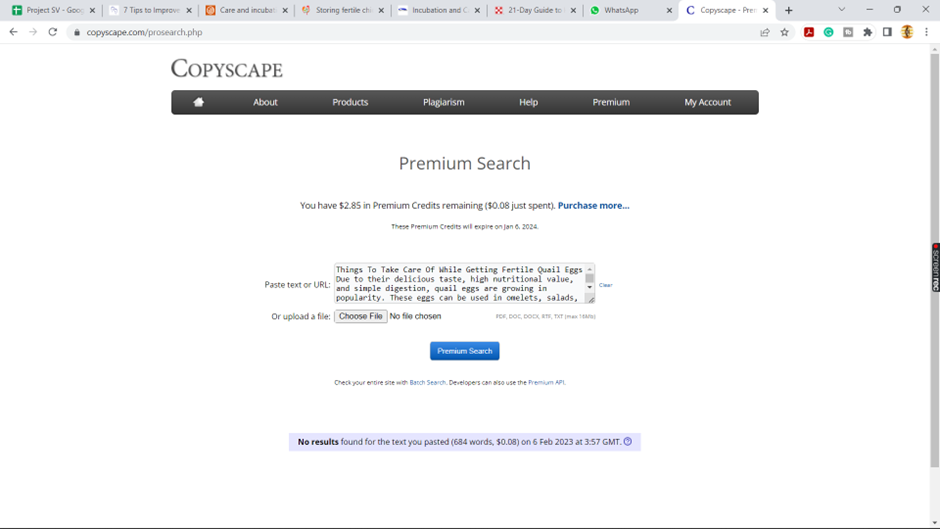View site info padlock icon

click(76, 32)
